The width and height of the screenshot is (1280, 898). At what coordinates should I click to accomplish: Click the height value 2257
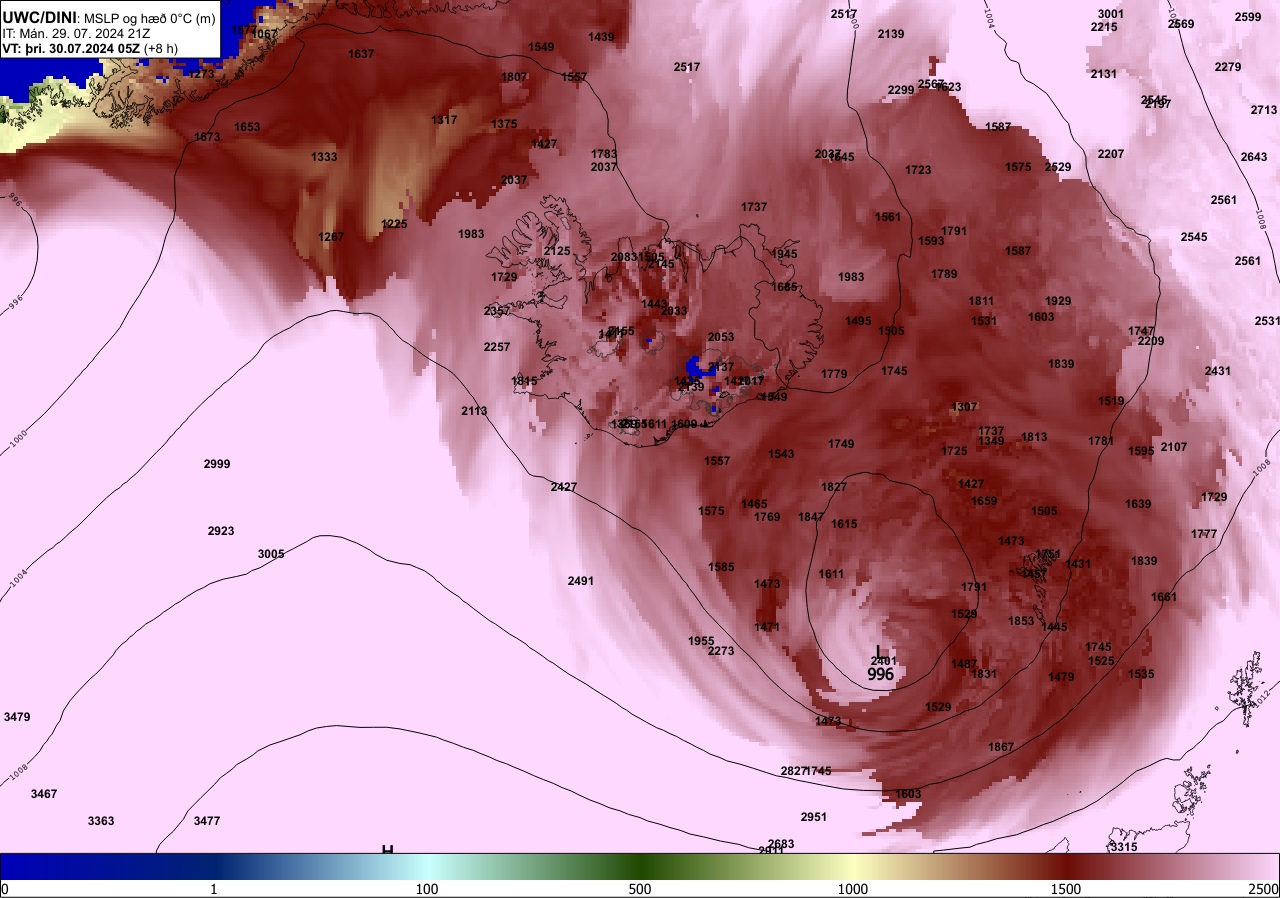[x=497, y=347]
